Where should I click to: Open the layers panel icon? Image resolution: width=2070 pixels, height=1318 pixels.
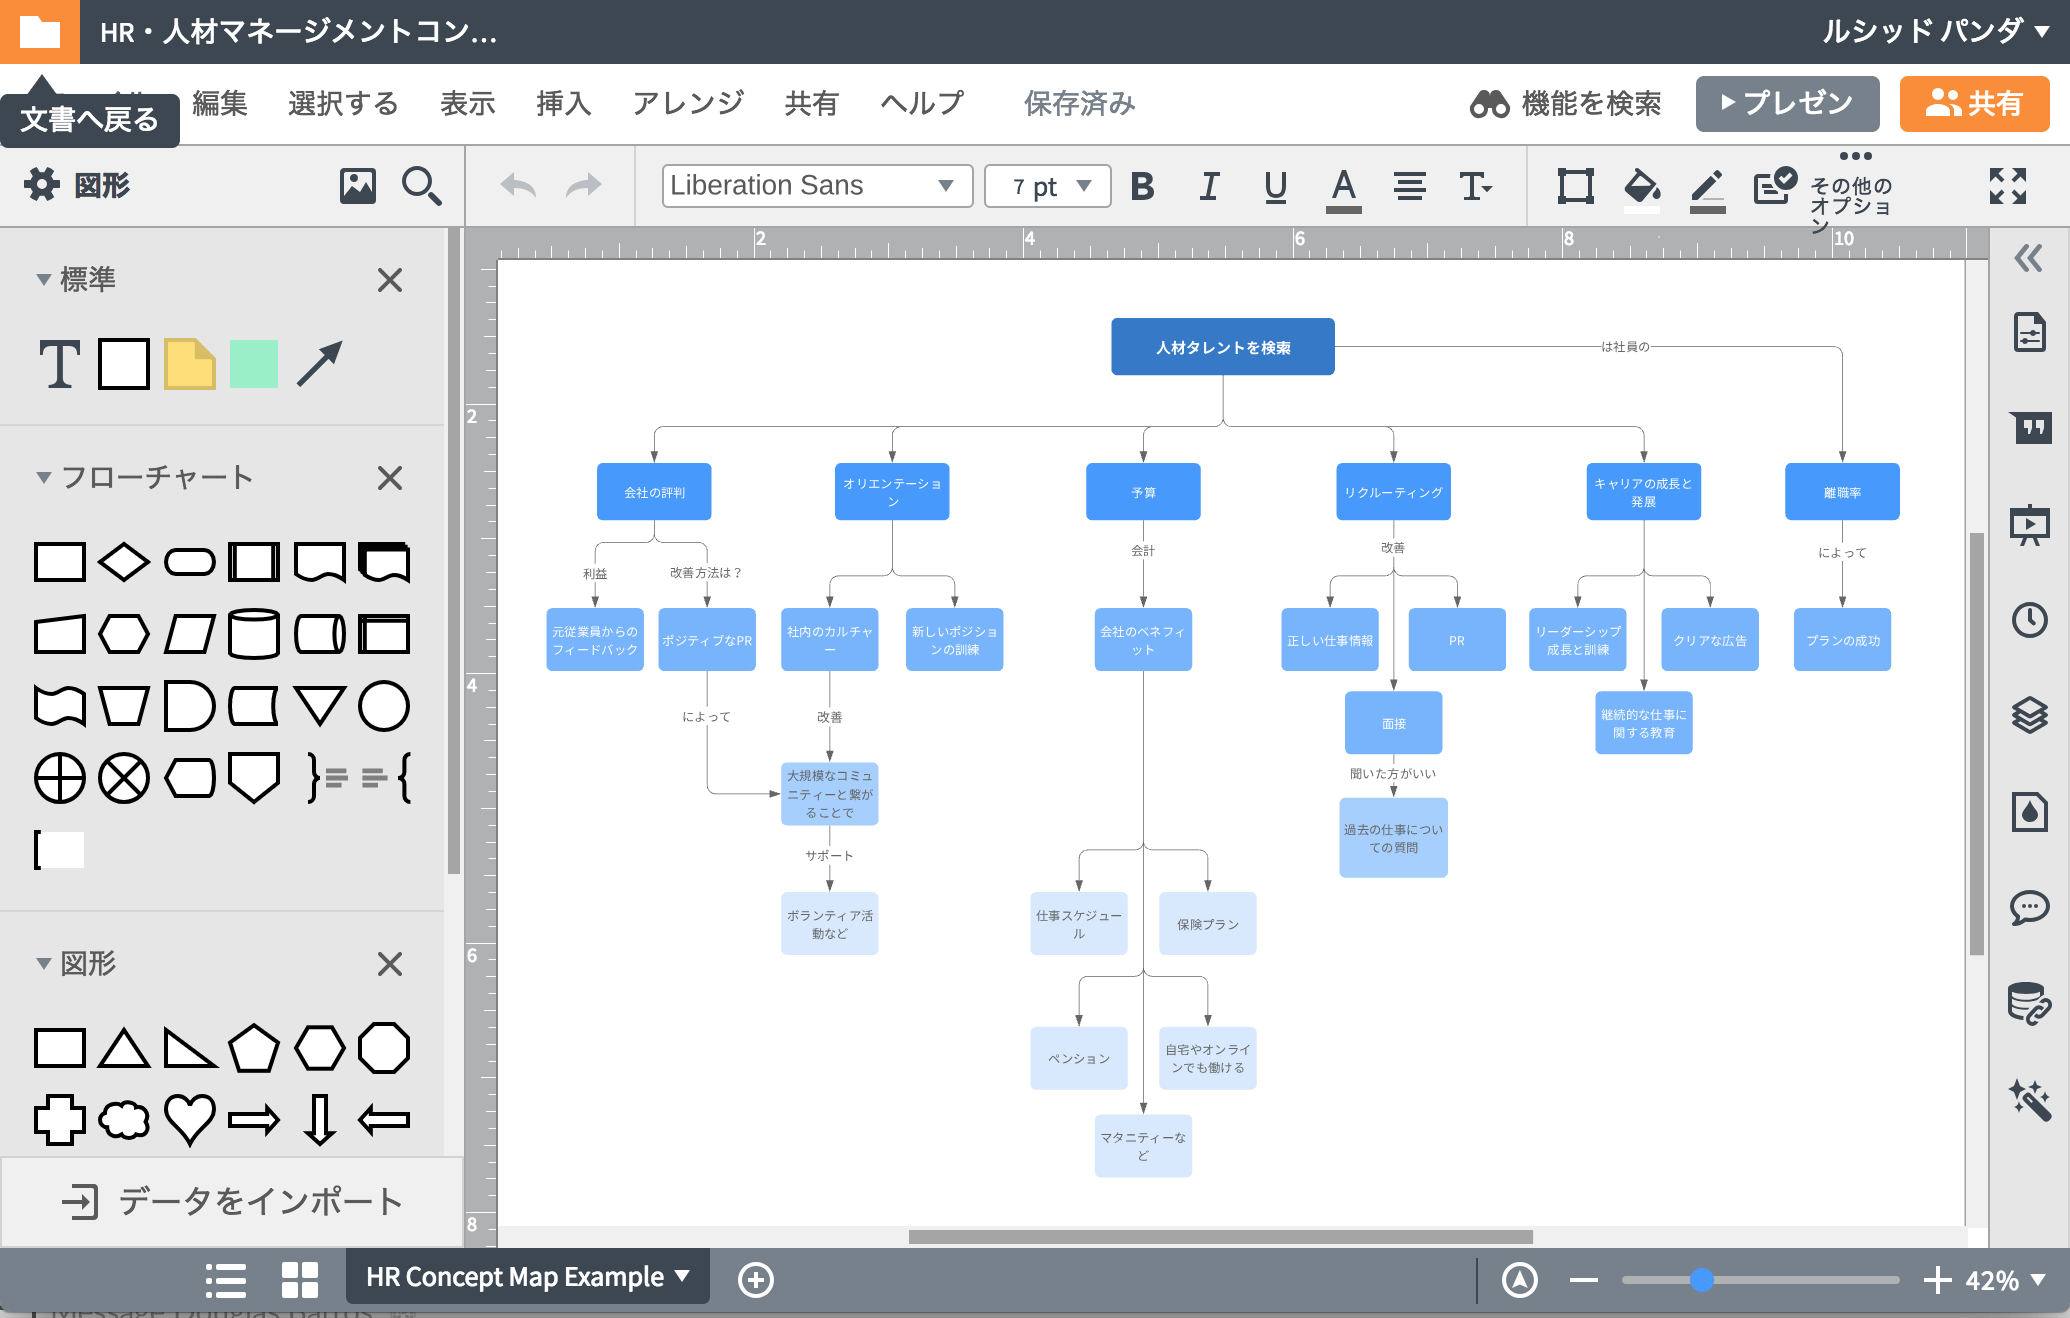point(2029,715)
